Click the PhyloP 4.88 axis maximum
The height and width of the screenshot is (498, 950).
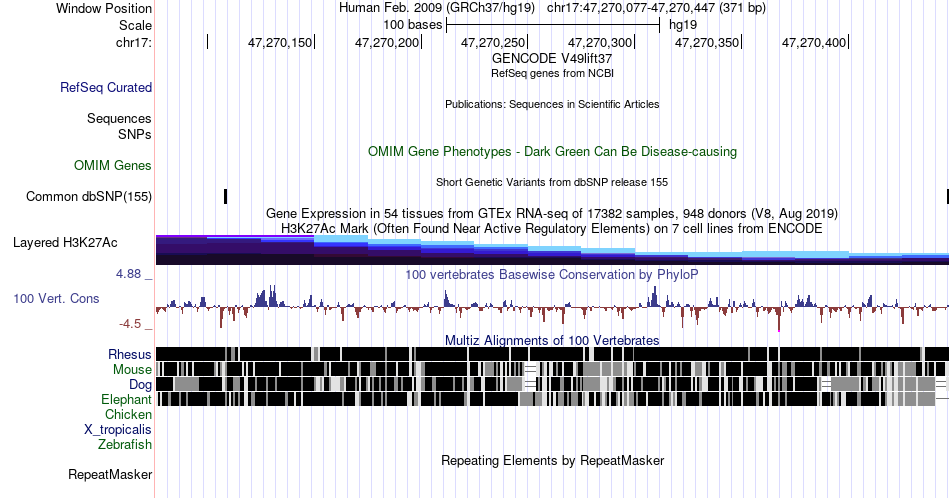tap(128, 274)
